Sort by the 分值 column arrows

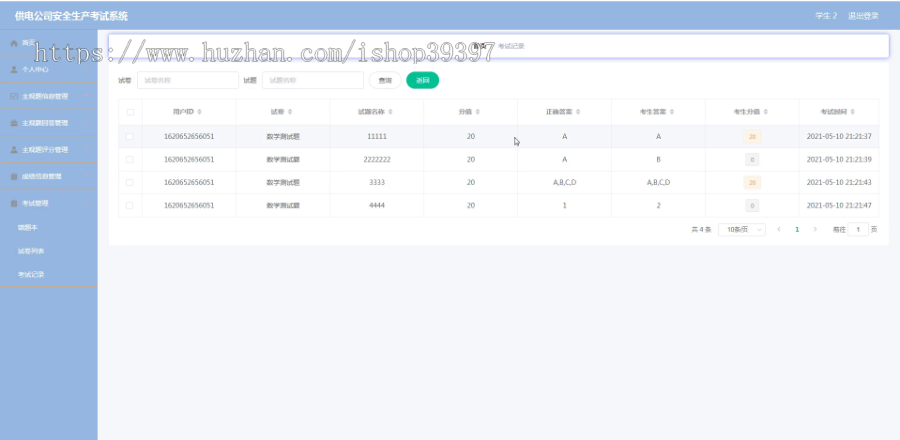(478, 112)
